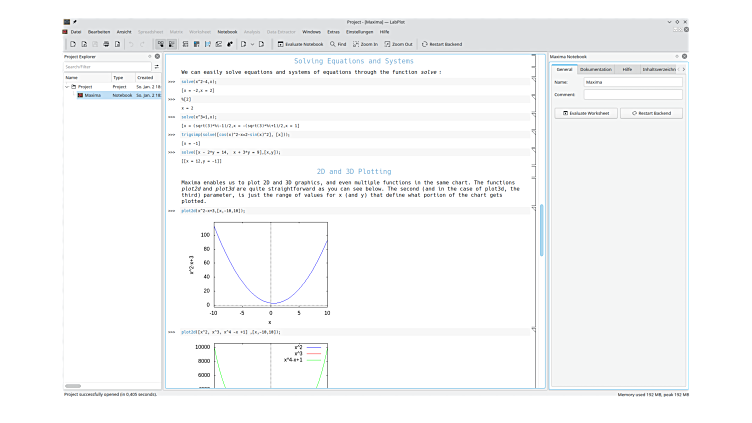Image resolution: width=752 pixels, height=423 pixels.
Task: Zoom Out of the notebook
Action: [x=398, y=44]
